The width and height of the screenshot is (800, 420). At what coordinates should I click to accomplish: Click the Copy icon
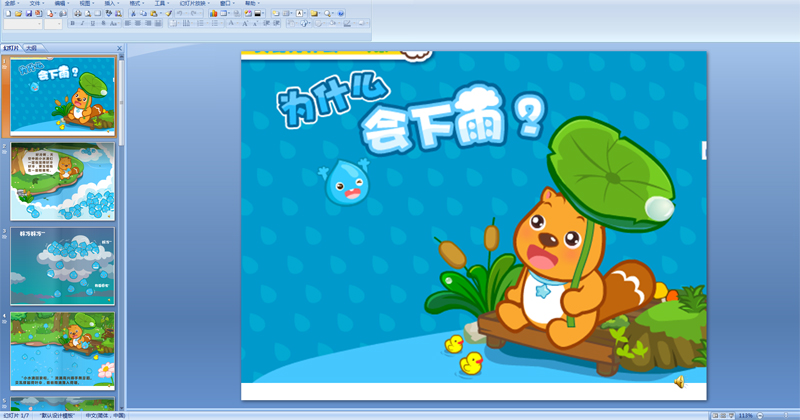[x=143, y=14]
